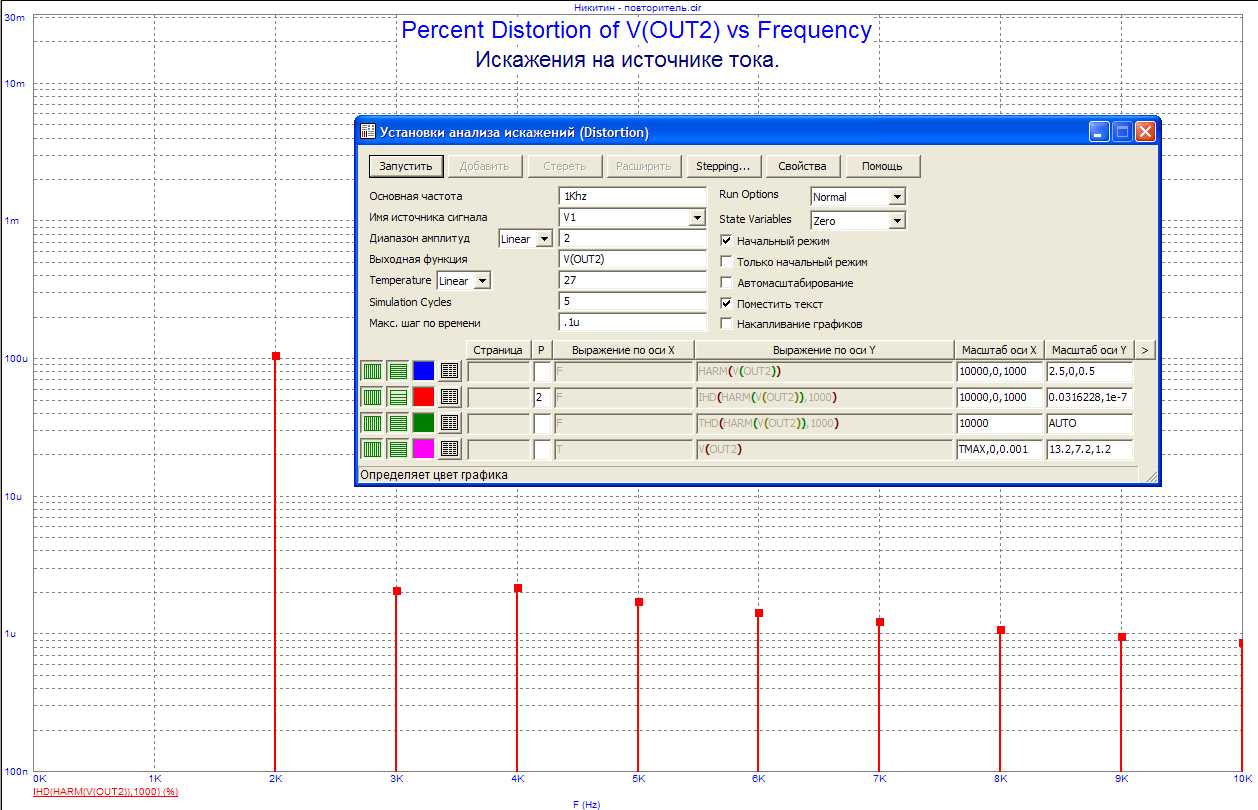Open the Имя источника сигнала dropdown

pos(697,218)
